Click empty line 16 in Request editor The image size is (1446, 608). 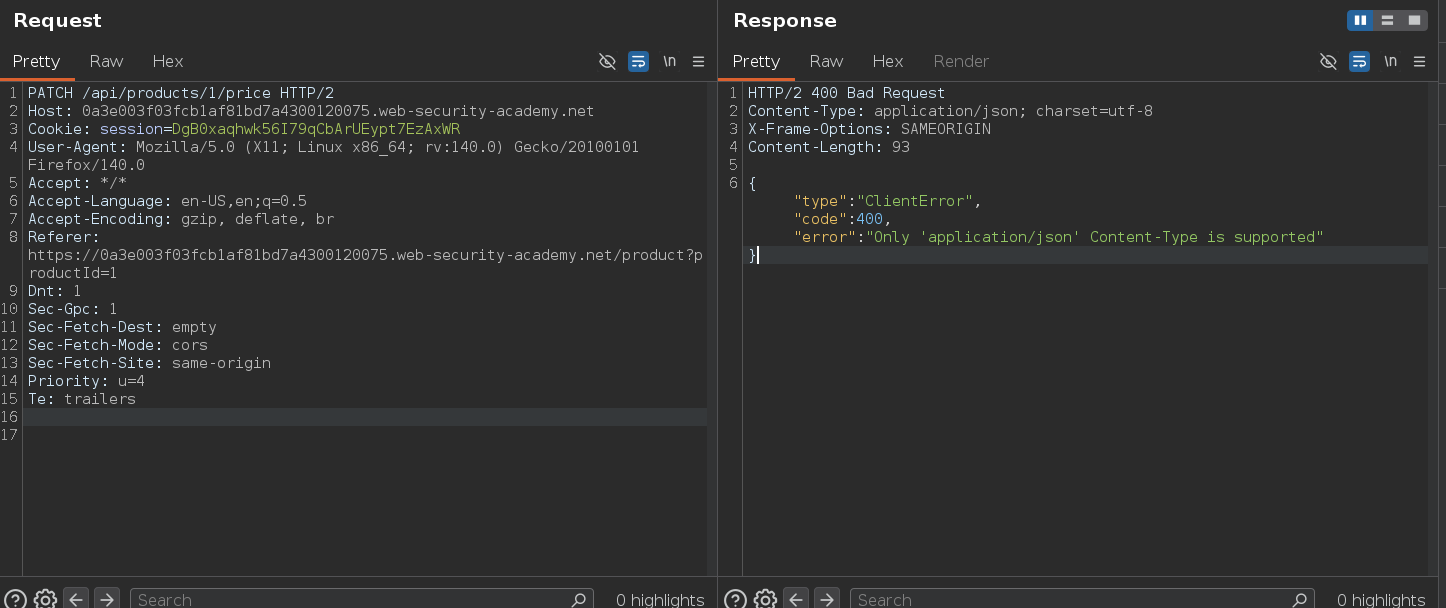point(366,417)
